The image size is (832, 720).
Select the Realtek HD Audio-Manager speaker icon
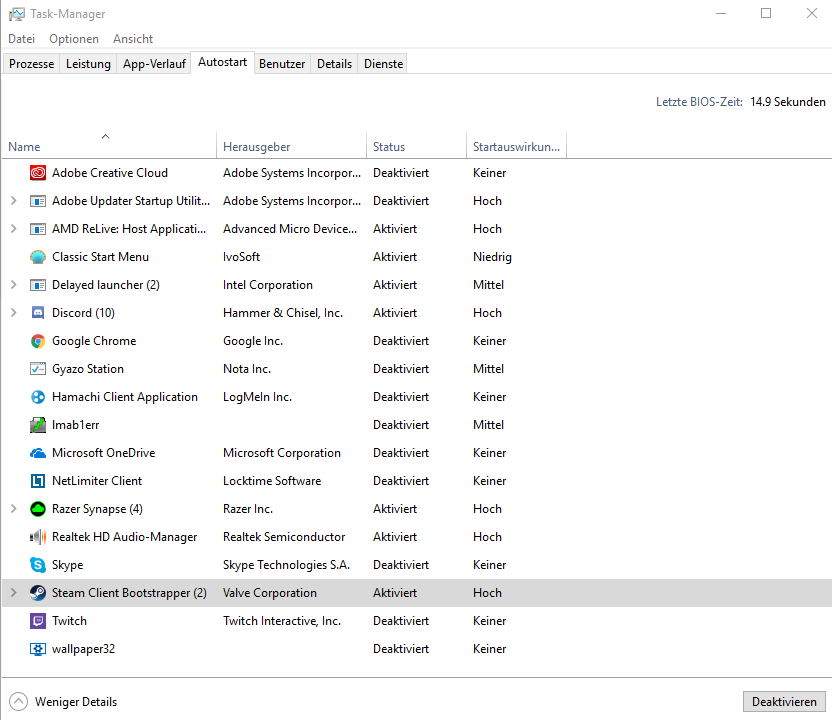[x=38, y=537]
